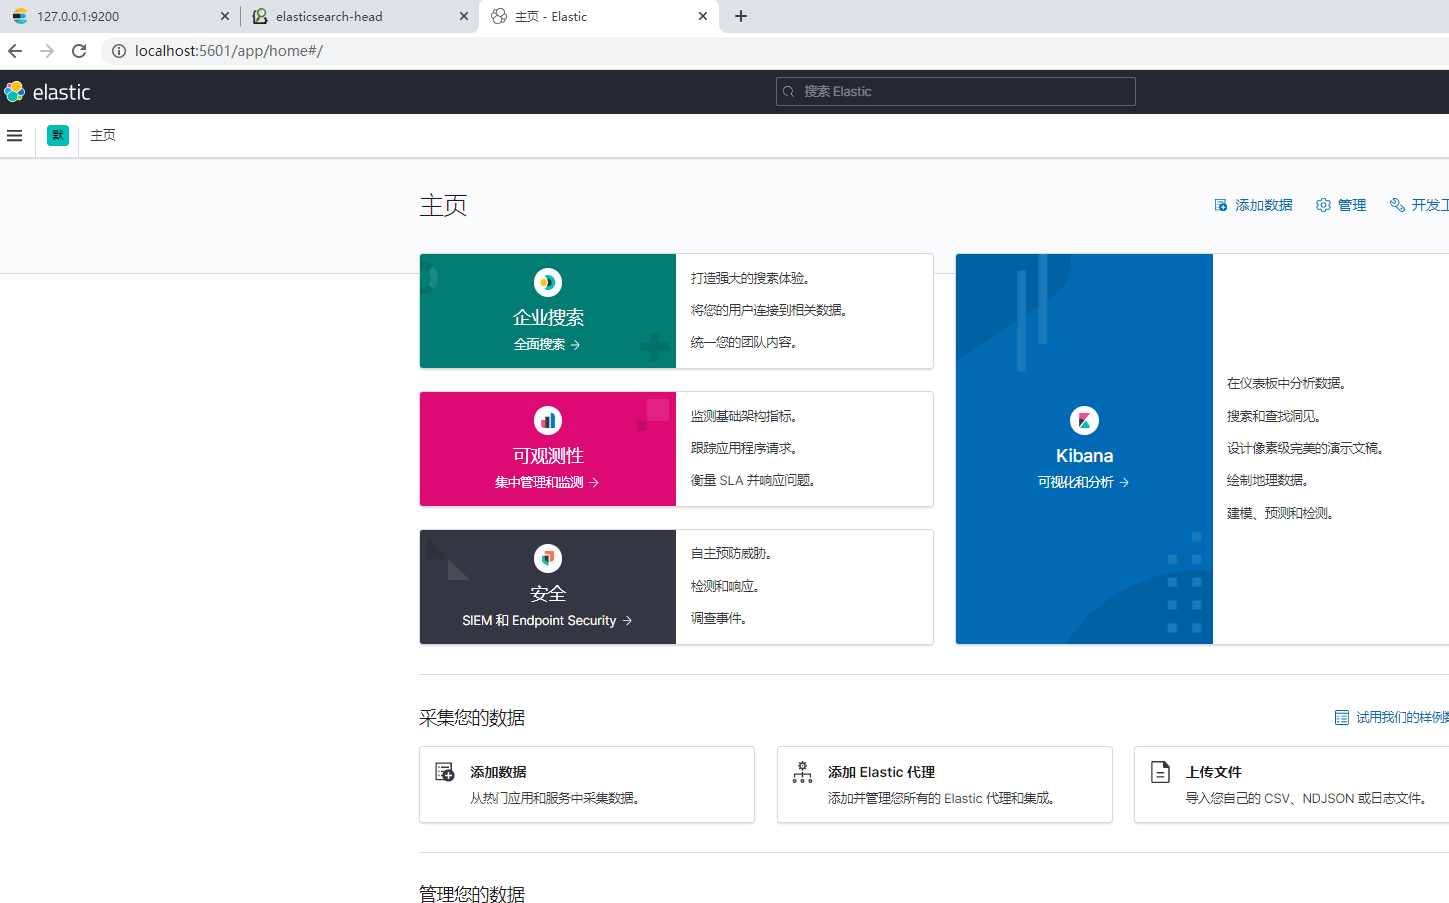Follow the 集中管理和监测 link

pyautogui.click(x=547, y=482)
